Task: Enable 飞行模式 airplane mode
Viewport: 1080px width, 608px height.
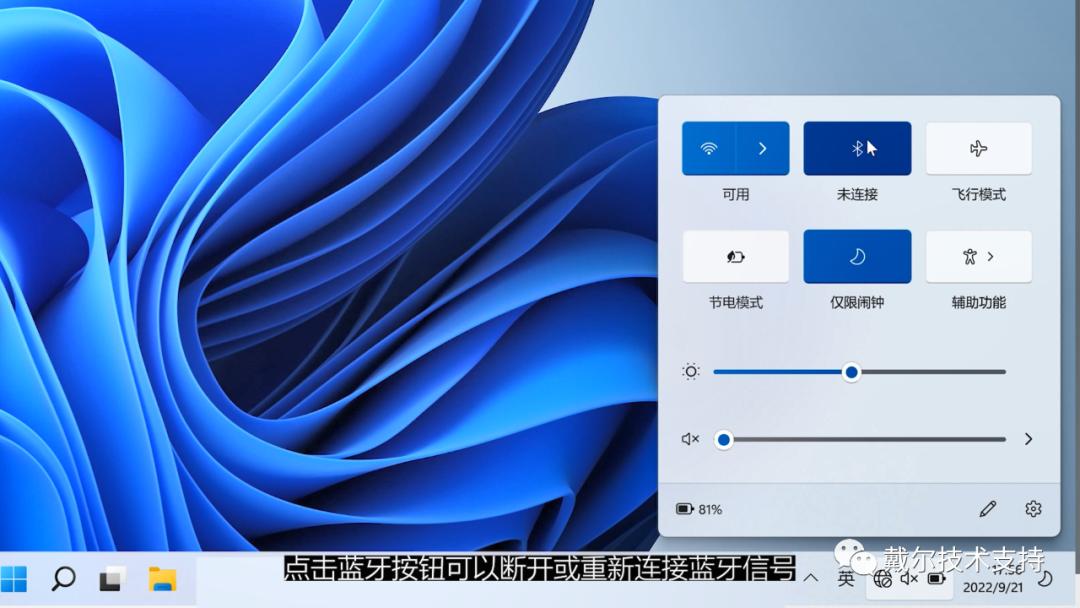Action: pos(978,147)
